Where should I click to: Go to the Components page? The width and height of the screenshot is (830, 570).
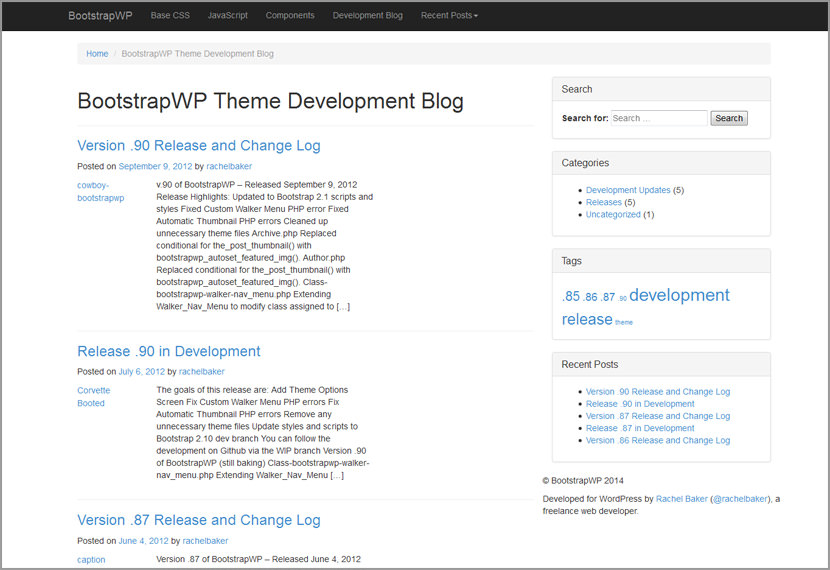click(x=290, y=15)
